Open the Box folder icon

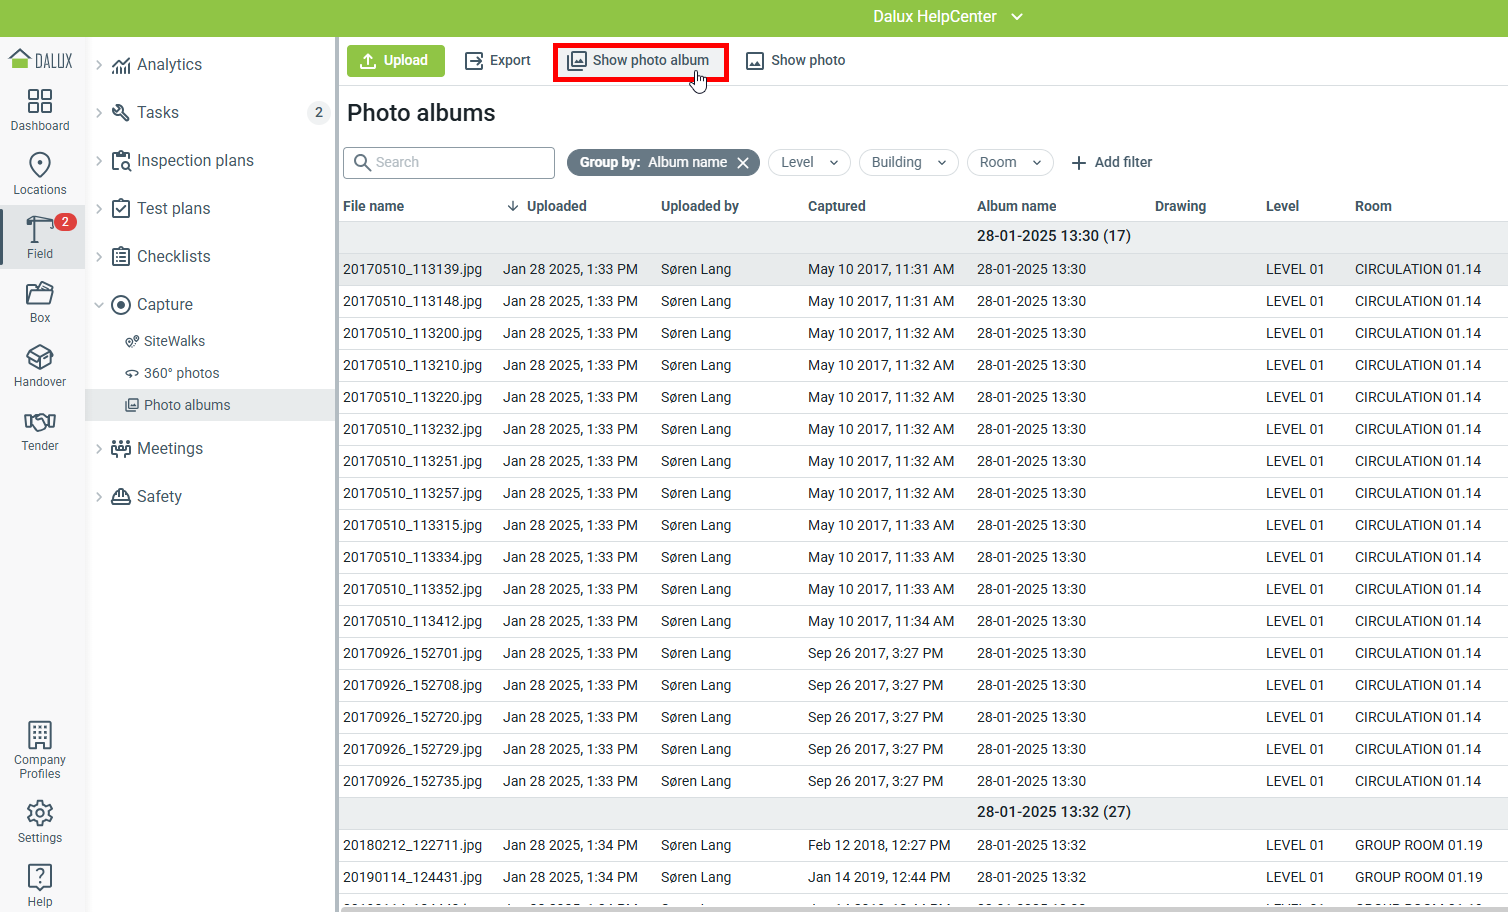pos(40,294)
